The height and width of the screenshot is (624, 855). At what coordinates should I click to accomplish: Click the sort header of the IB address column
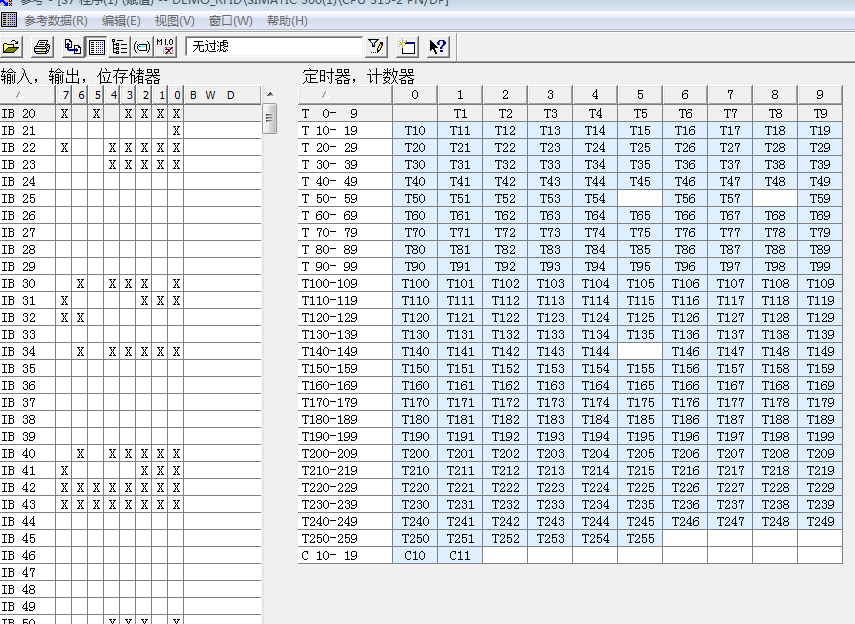pyautogui.click(x=27, y=95)
